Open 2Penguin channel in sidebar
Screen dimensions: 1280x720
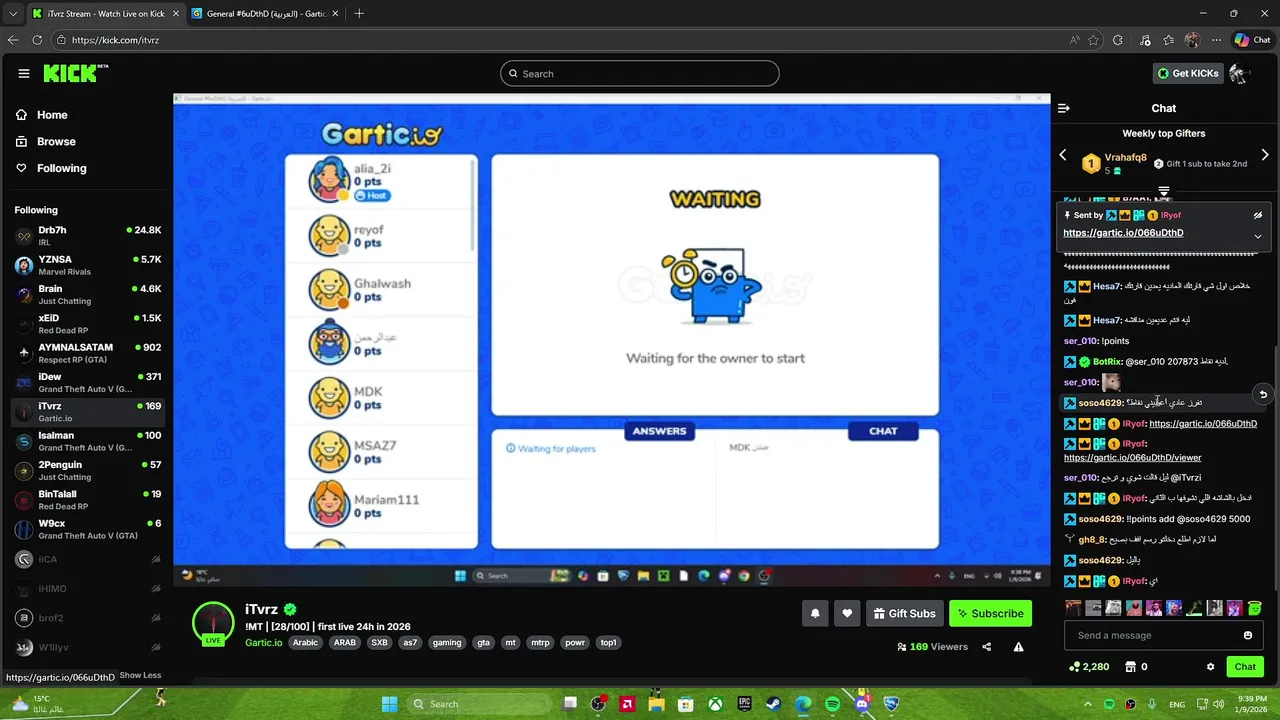(88, 470)
